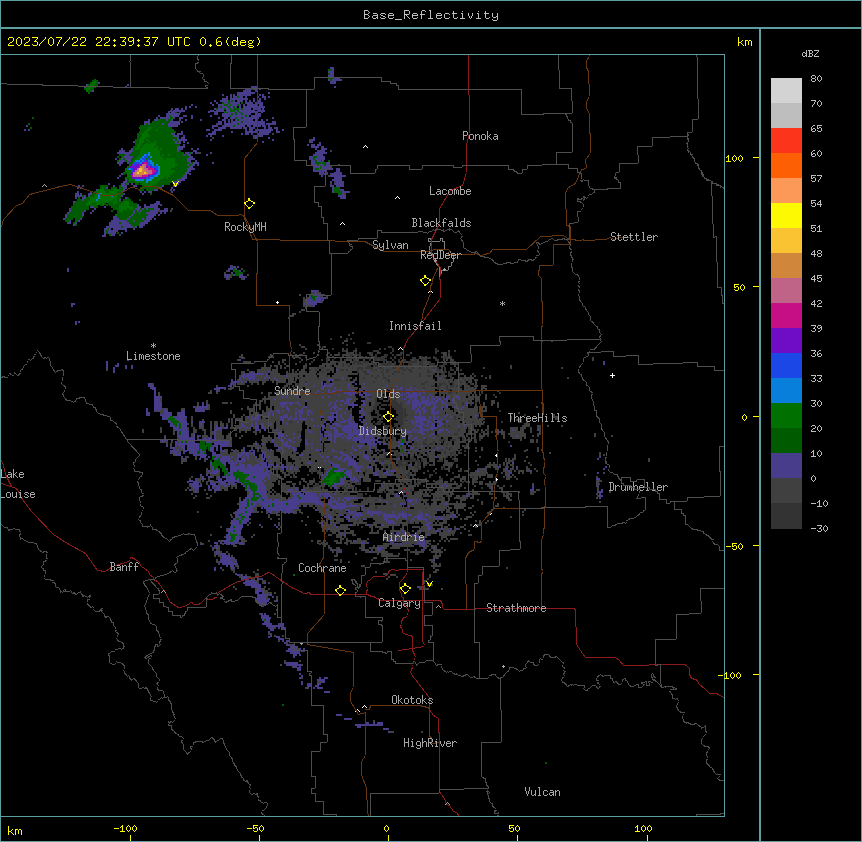The width and height of the screenshot is (862, 842).
Task: Click the Stettler city label
Action: [634, 237]
